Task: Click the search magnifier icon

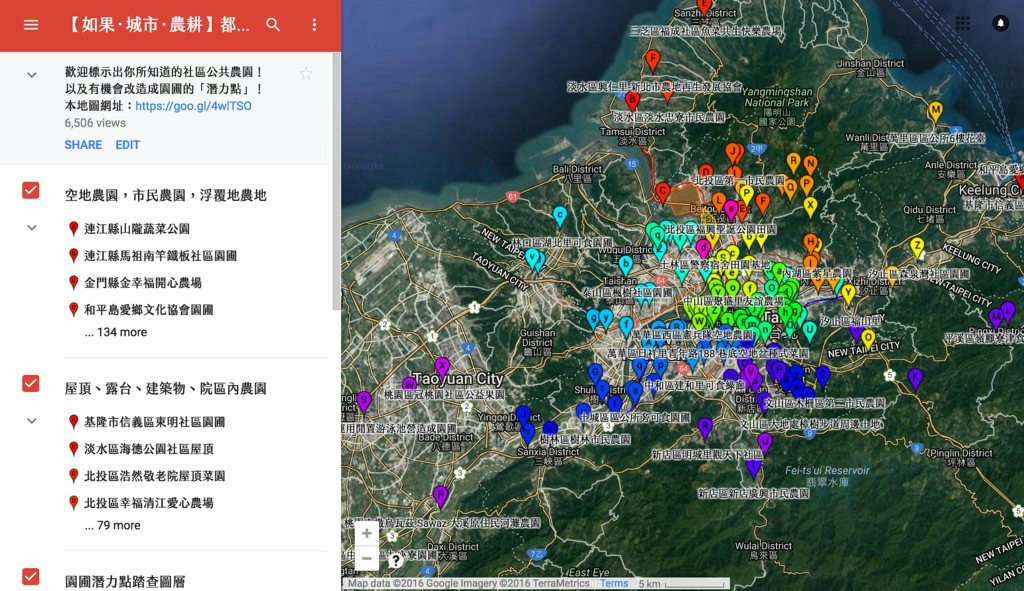Action: [x=273, y=25]
